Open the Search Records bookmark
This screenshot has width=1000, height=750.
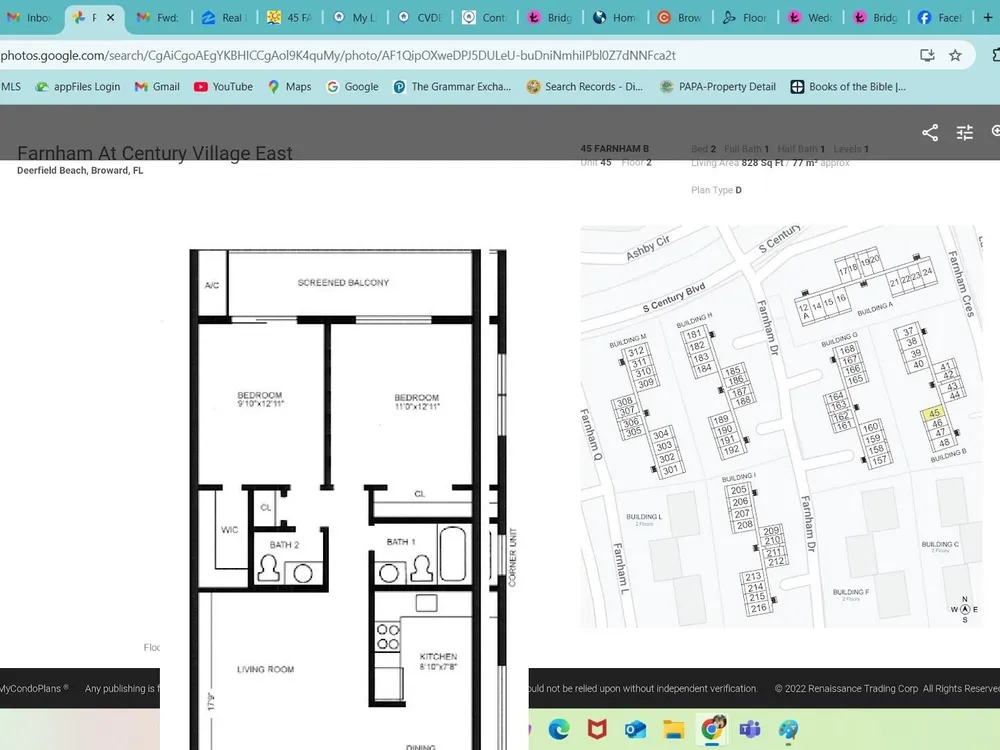[x=585, y=87]
